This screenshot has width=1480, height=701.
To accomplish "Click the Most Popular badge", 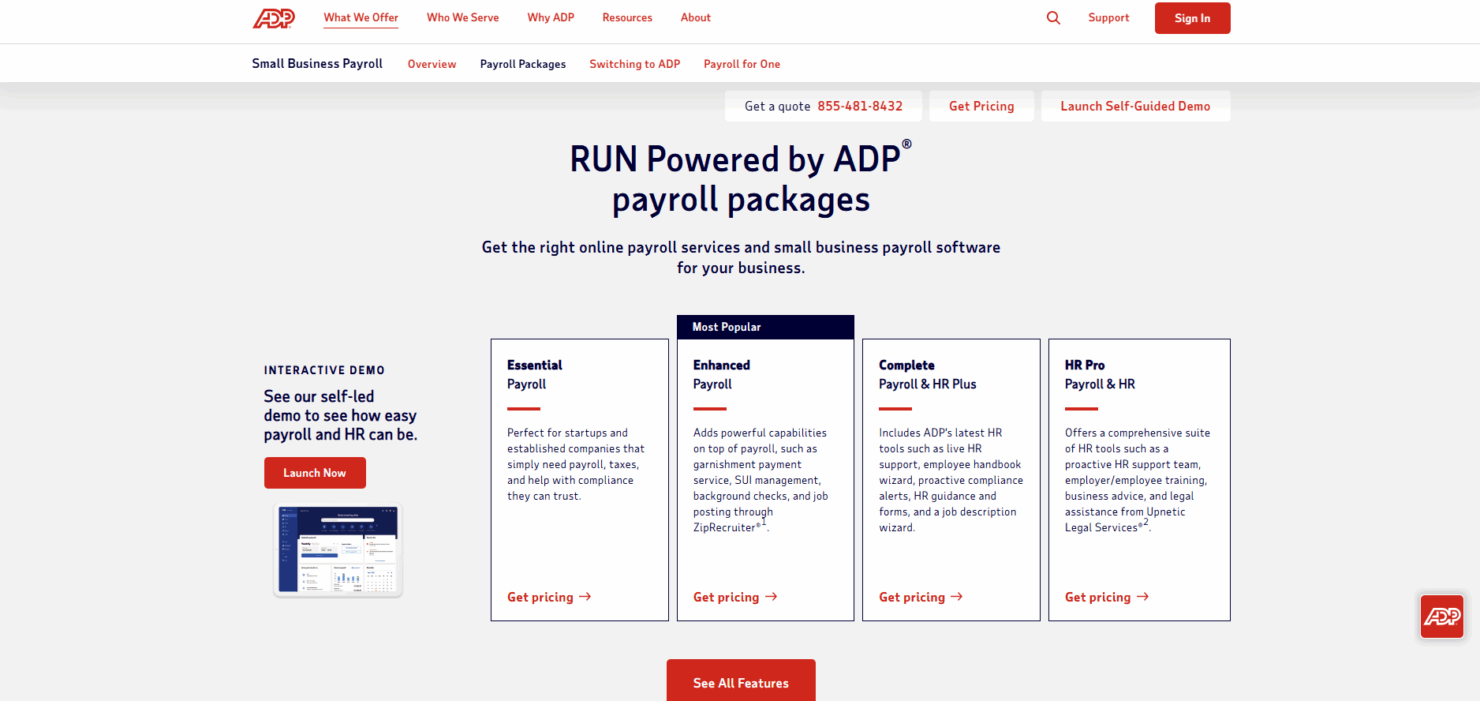I will coord(766,327).
